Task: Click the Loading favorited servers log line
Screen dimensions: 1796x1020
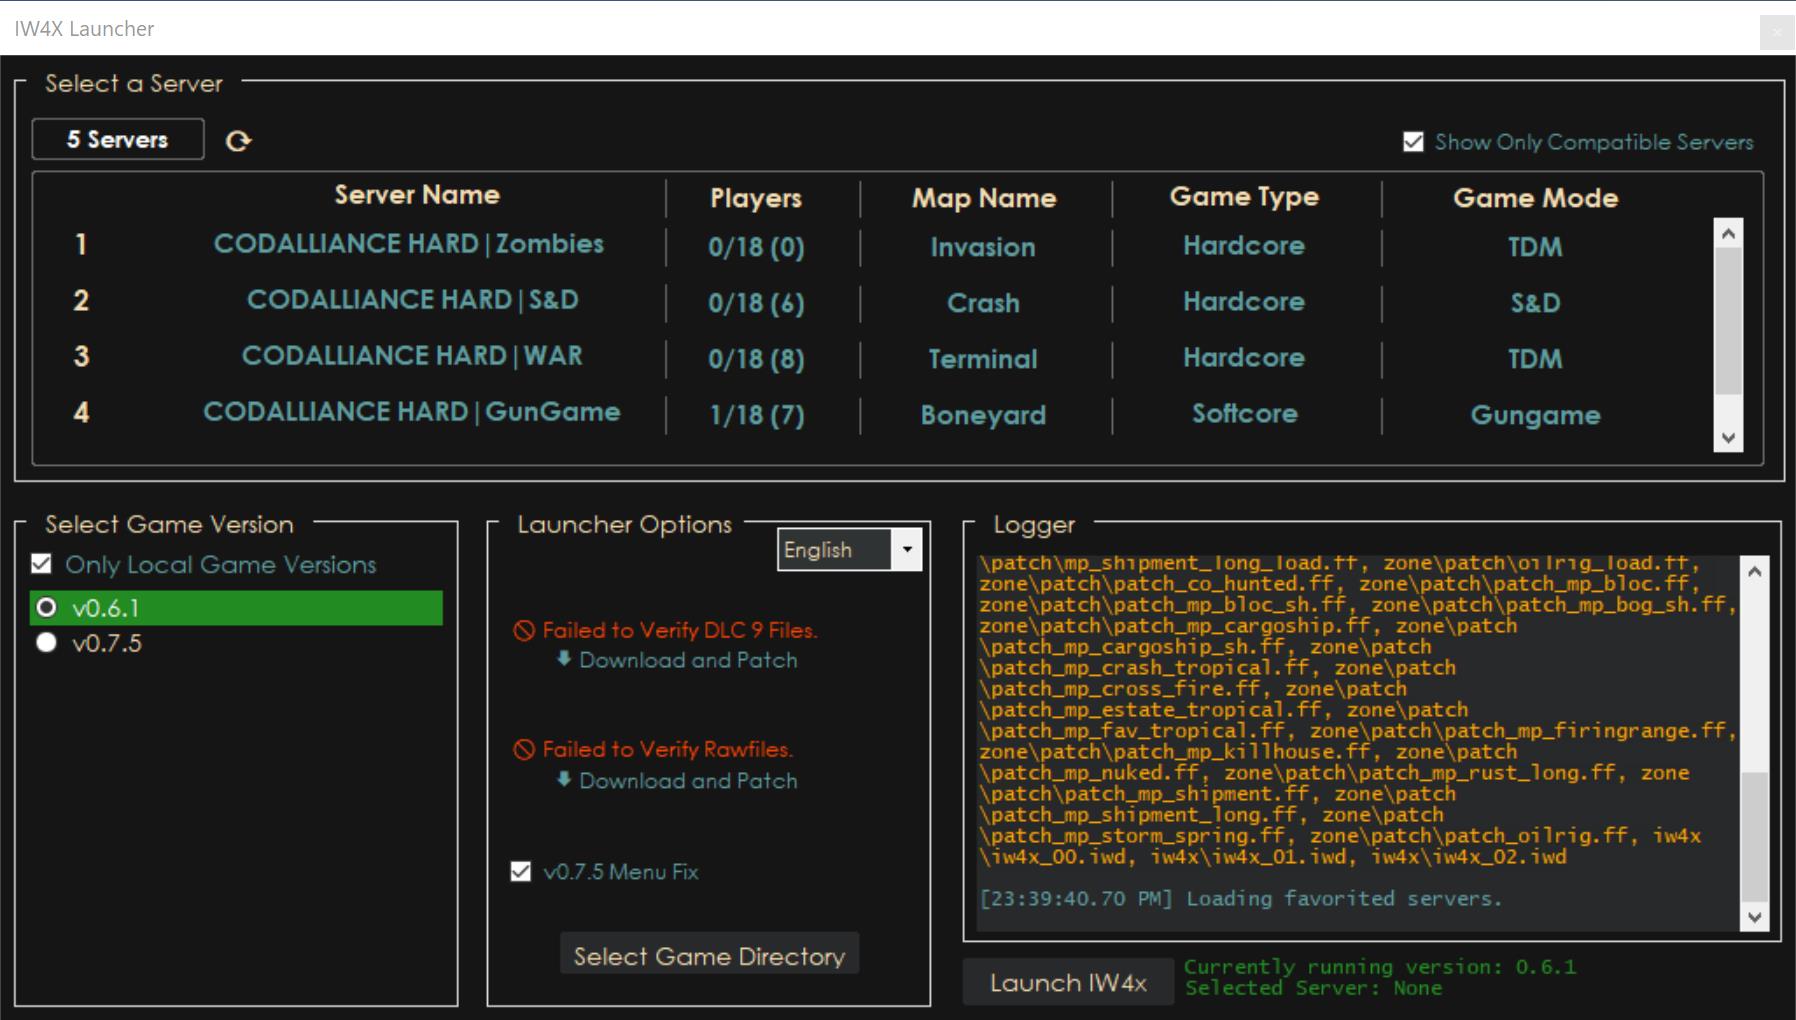Action: pos(1241,898)
